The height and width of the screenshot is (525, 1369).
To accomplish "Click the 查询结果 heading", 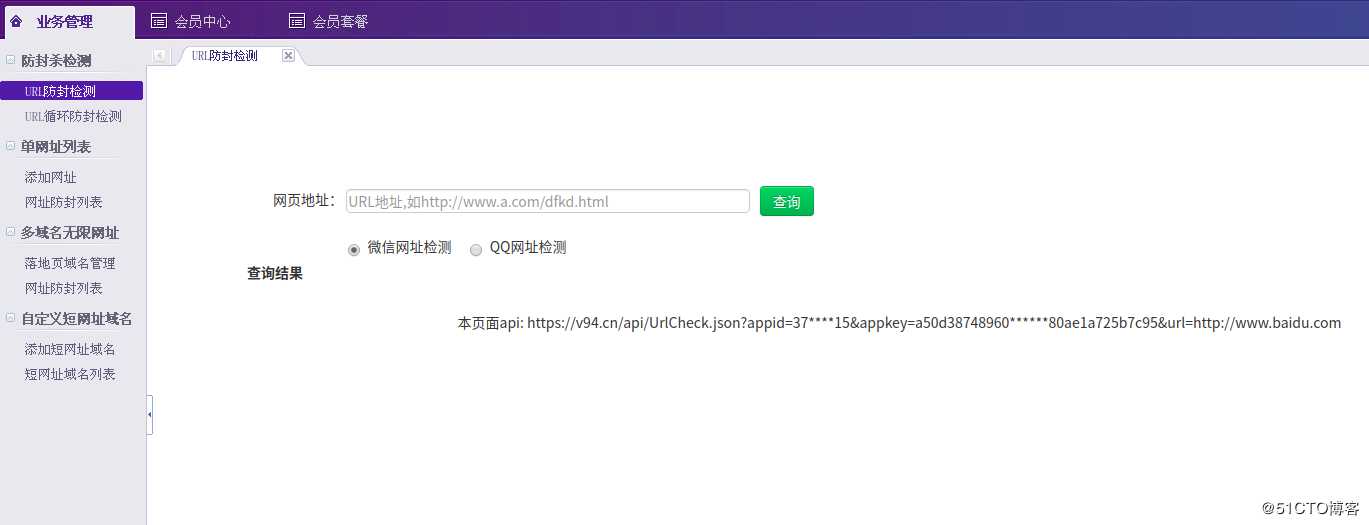I will pyautogui.click(x=275, y=273).
